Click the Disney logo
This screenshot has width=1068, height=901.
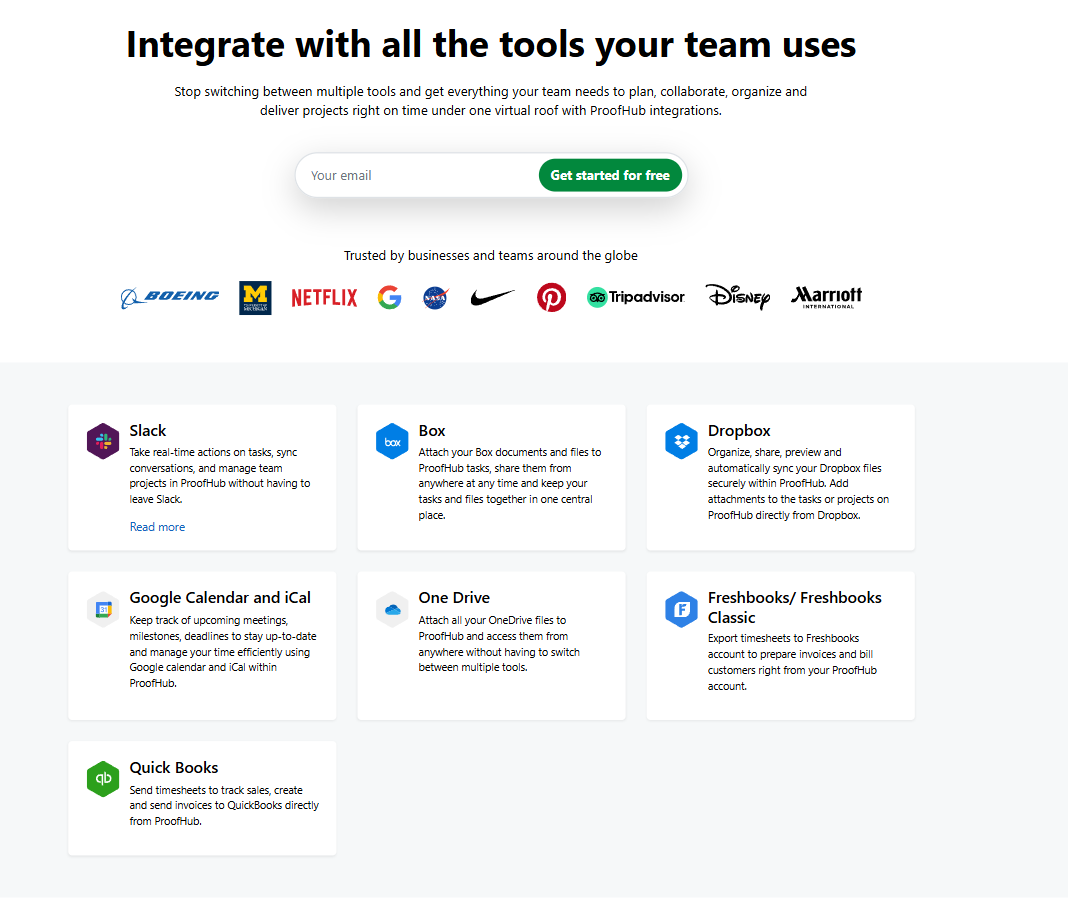click(738, 296)
